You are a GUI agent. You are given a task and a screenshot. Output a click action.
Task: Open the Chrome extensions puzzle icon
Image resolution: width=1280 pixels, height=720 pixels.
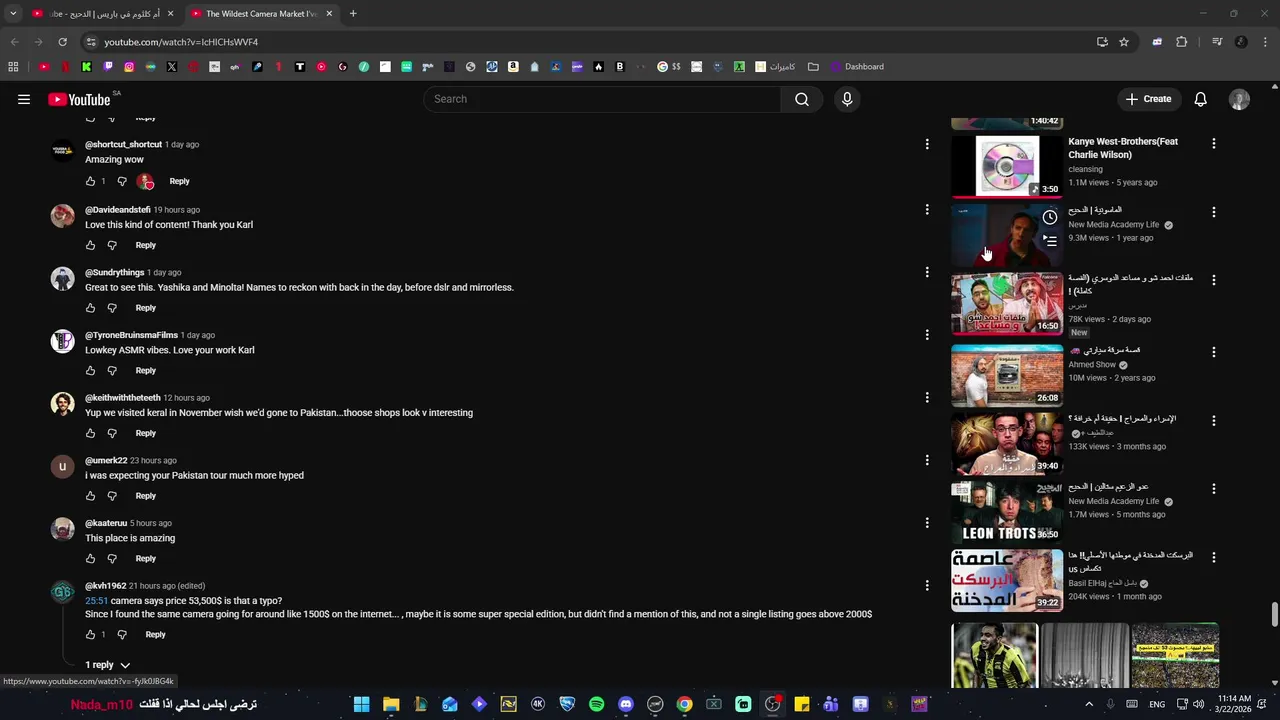coord(1181,42)
